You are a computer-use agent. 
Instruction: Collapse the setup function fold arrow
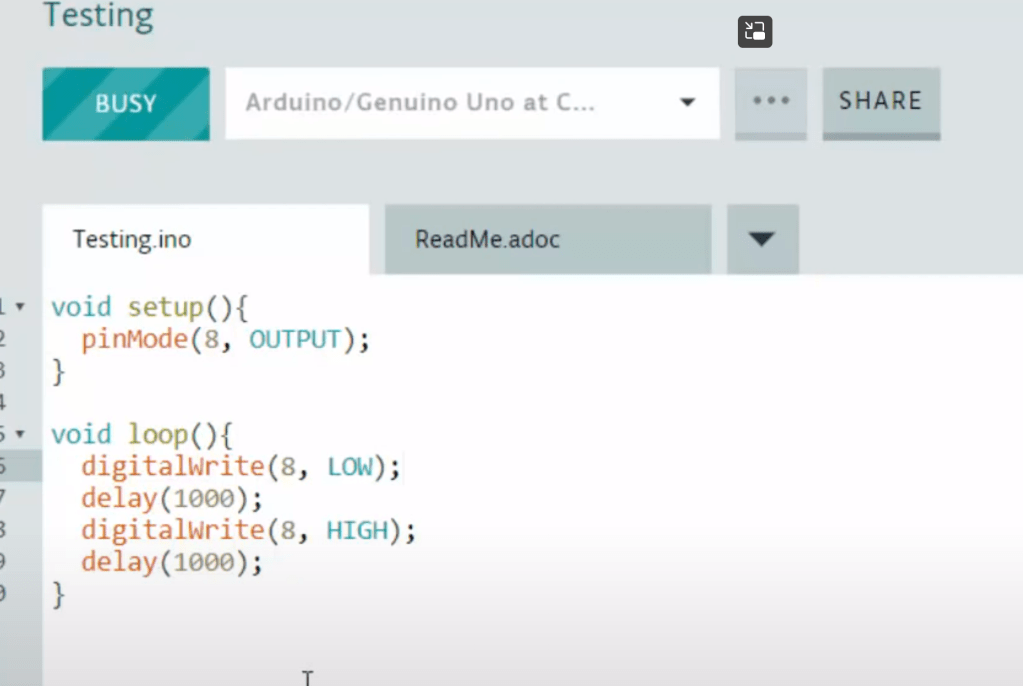click(20, 307)
